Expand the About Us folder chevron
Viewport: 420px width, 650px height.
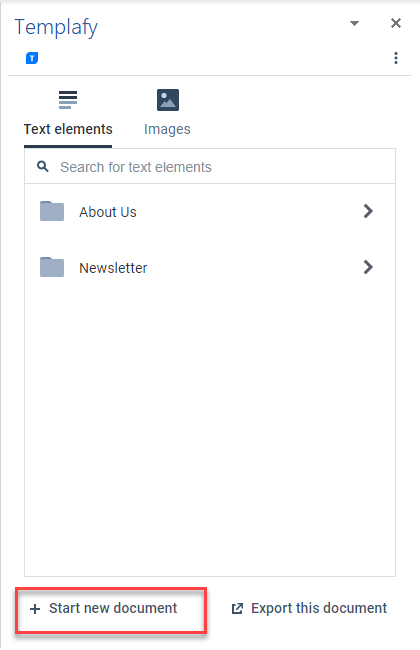click(368, 211)
